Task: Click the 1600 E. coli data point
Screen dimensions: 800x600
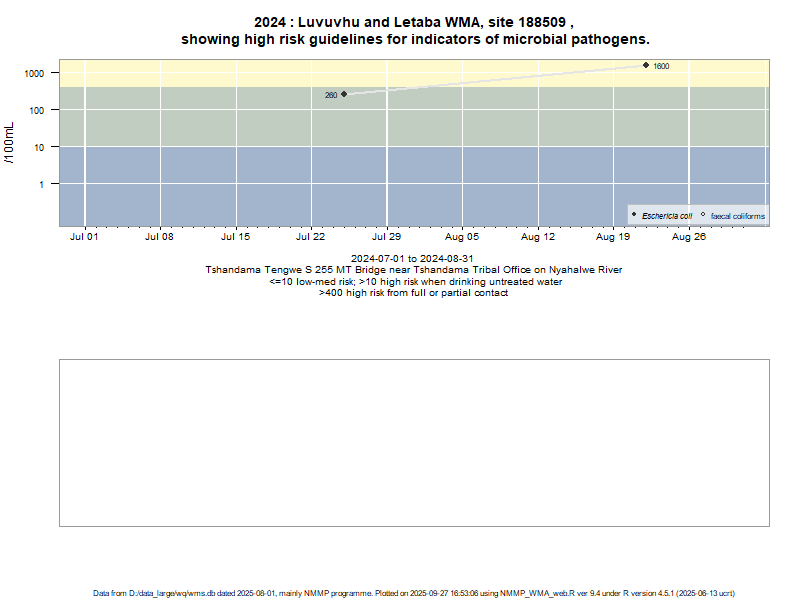Action: coord(646,65)
